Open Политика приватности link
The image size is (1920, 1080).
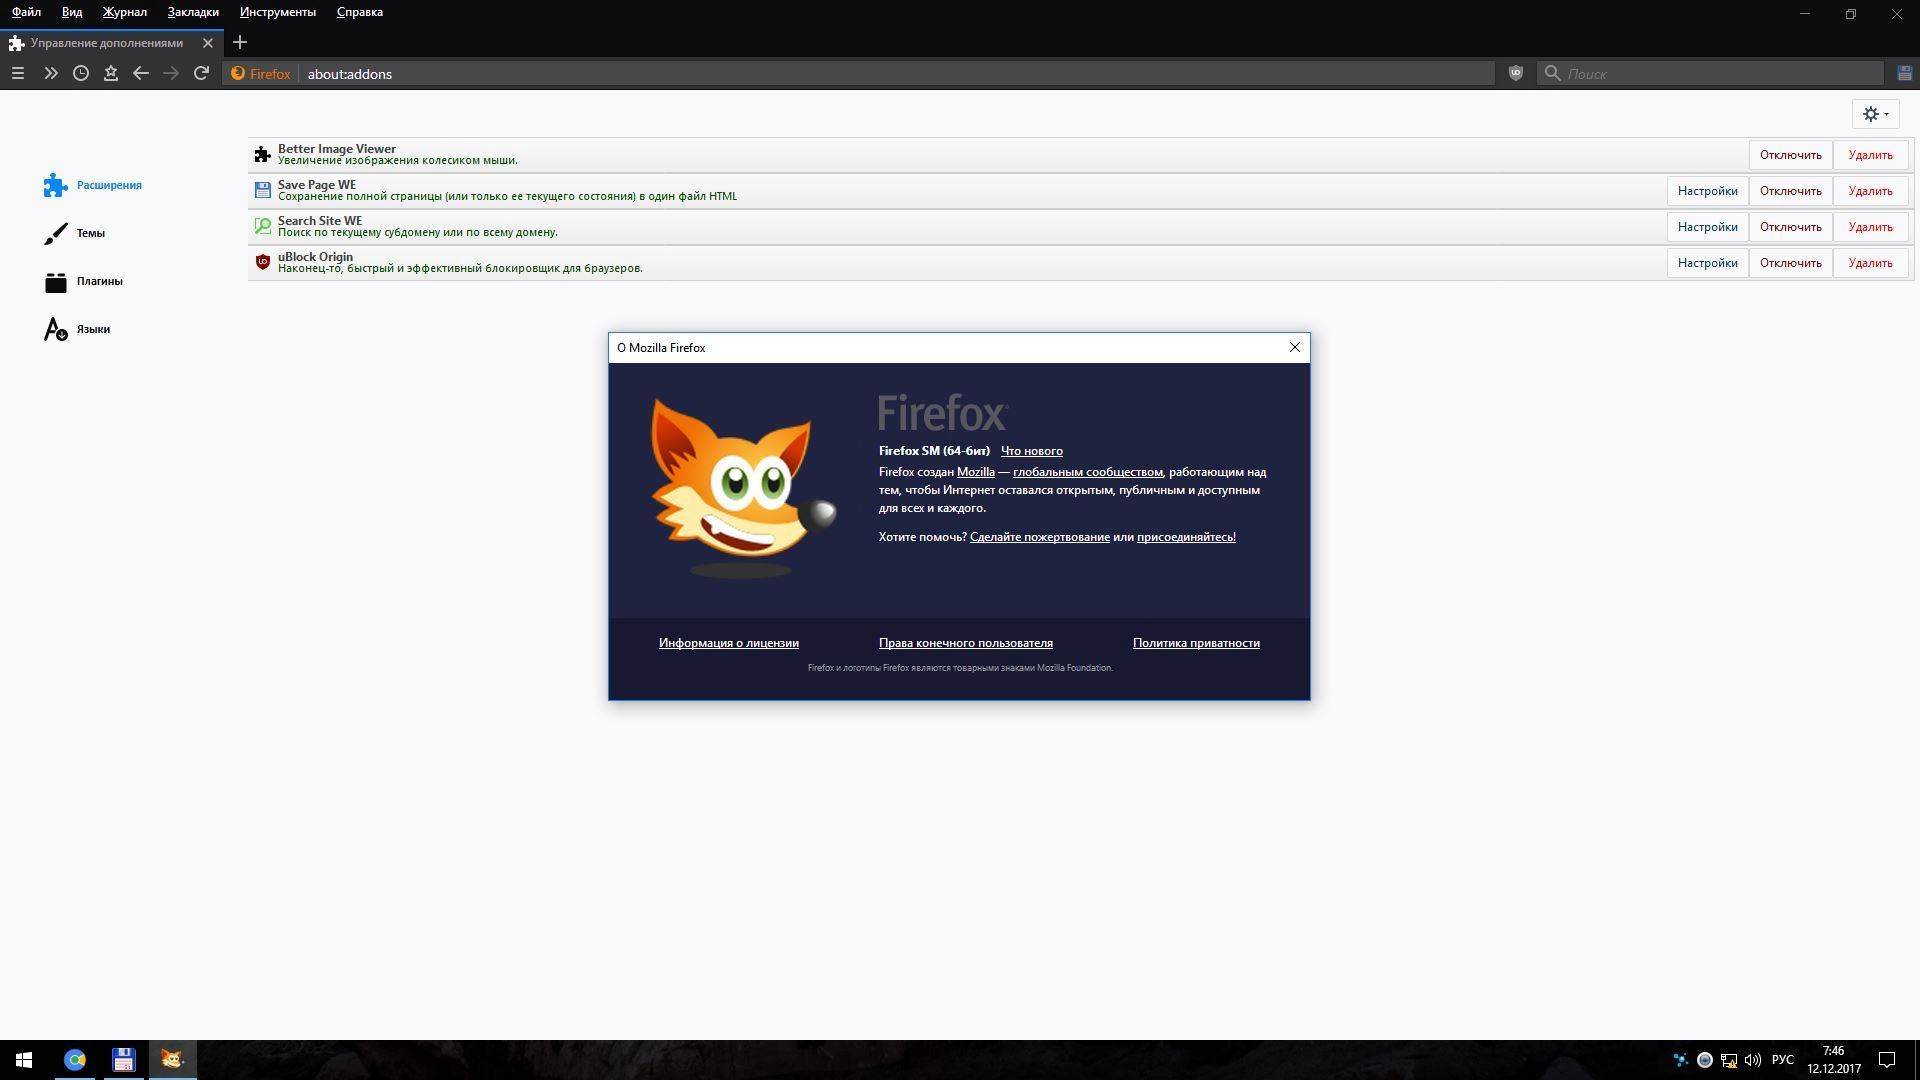tap(1196, 643)
